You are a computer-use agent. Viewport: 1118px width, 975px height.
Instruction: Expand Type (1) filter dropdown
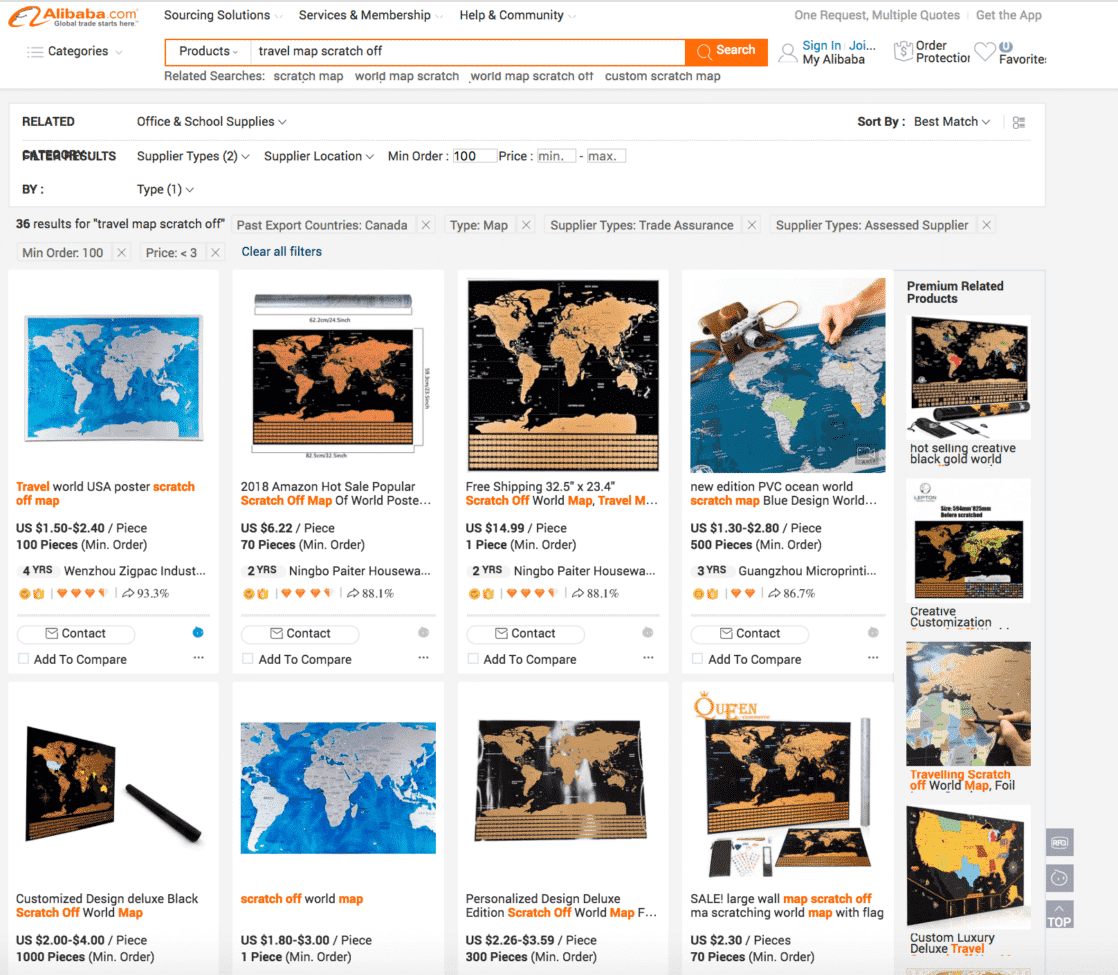pyautogui.click(x=165, y=189)
